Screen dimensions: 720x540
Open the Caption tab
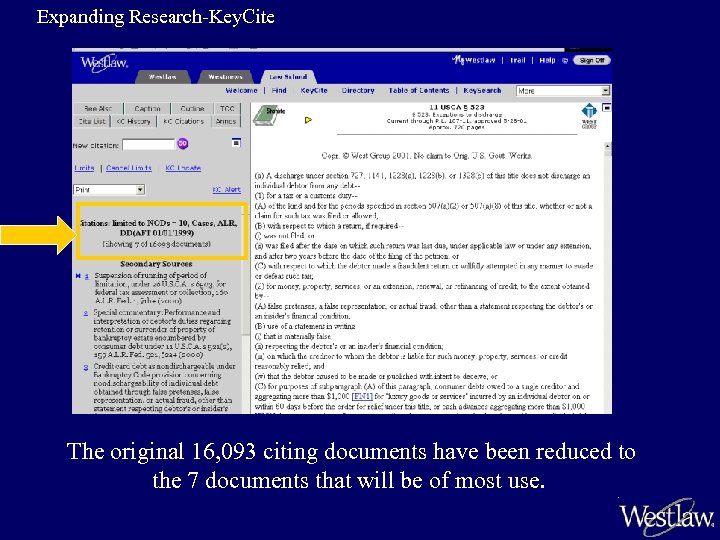click(147, 108)
